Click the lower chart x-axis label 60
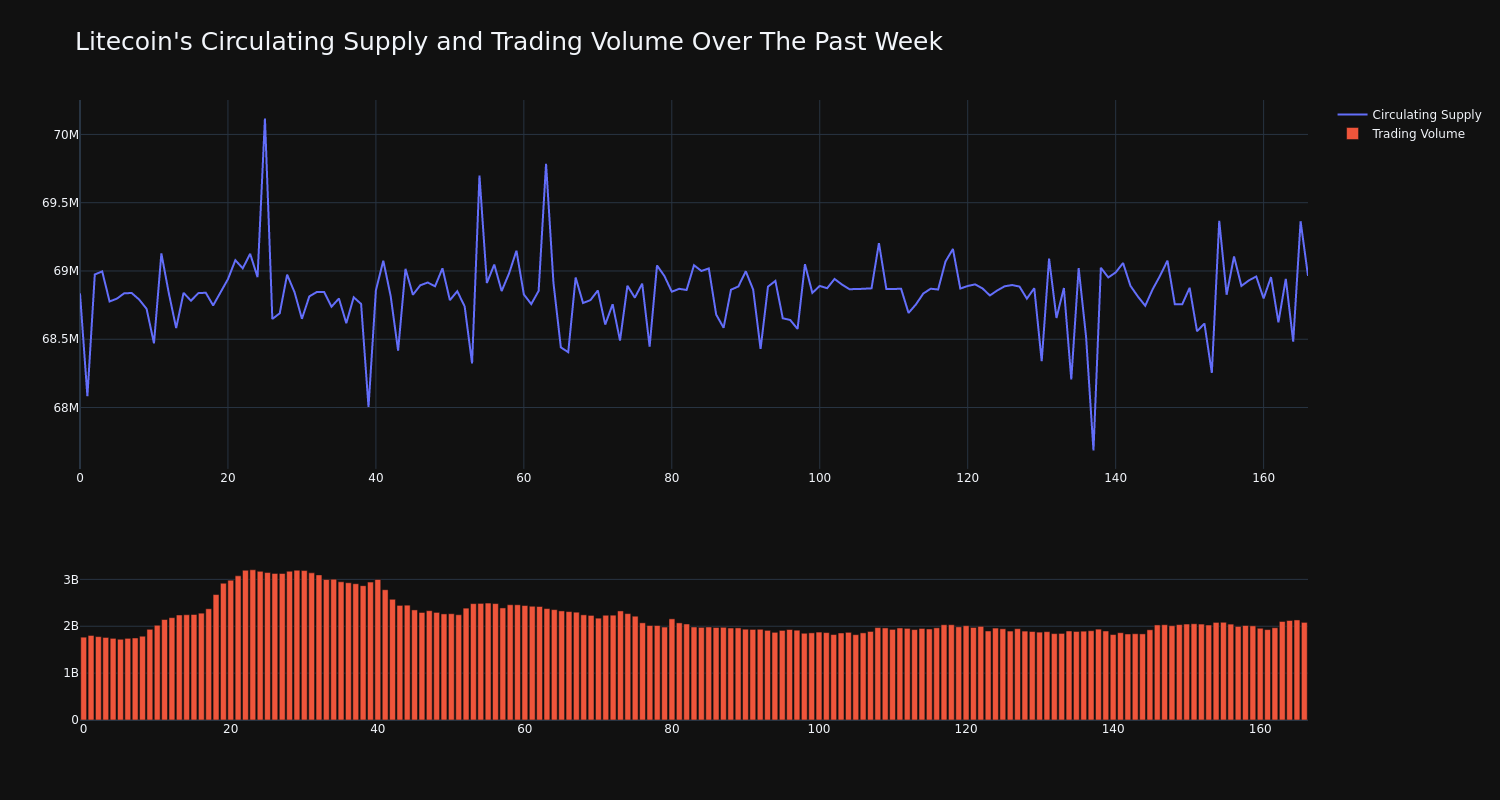 click(x=524, y=730)
